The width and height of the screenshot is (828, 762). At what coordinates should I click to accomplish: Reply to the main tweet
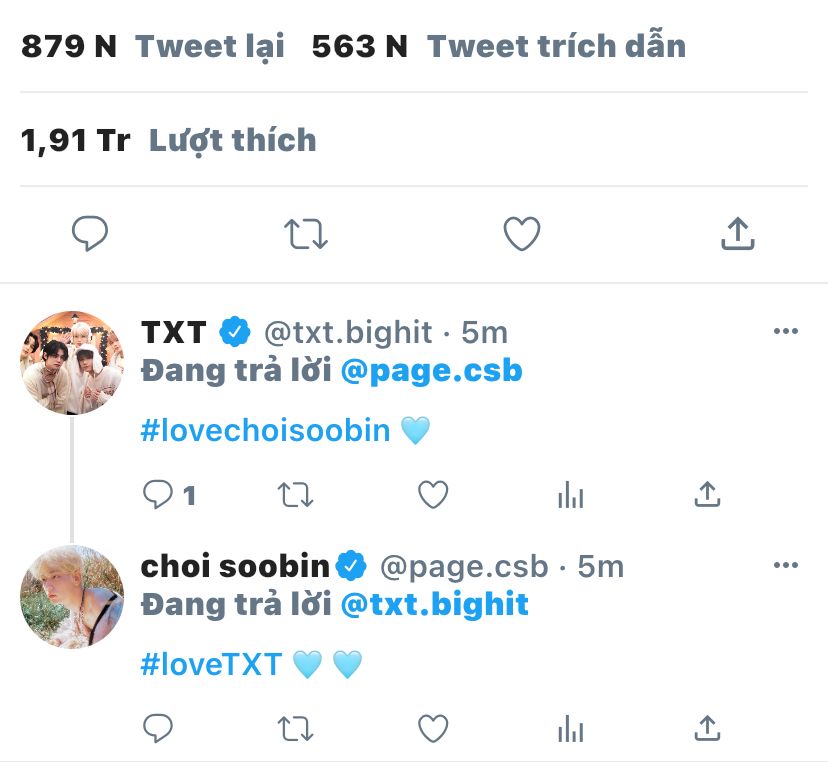click(x=90, y=234)
